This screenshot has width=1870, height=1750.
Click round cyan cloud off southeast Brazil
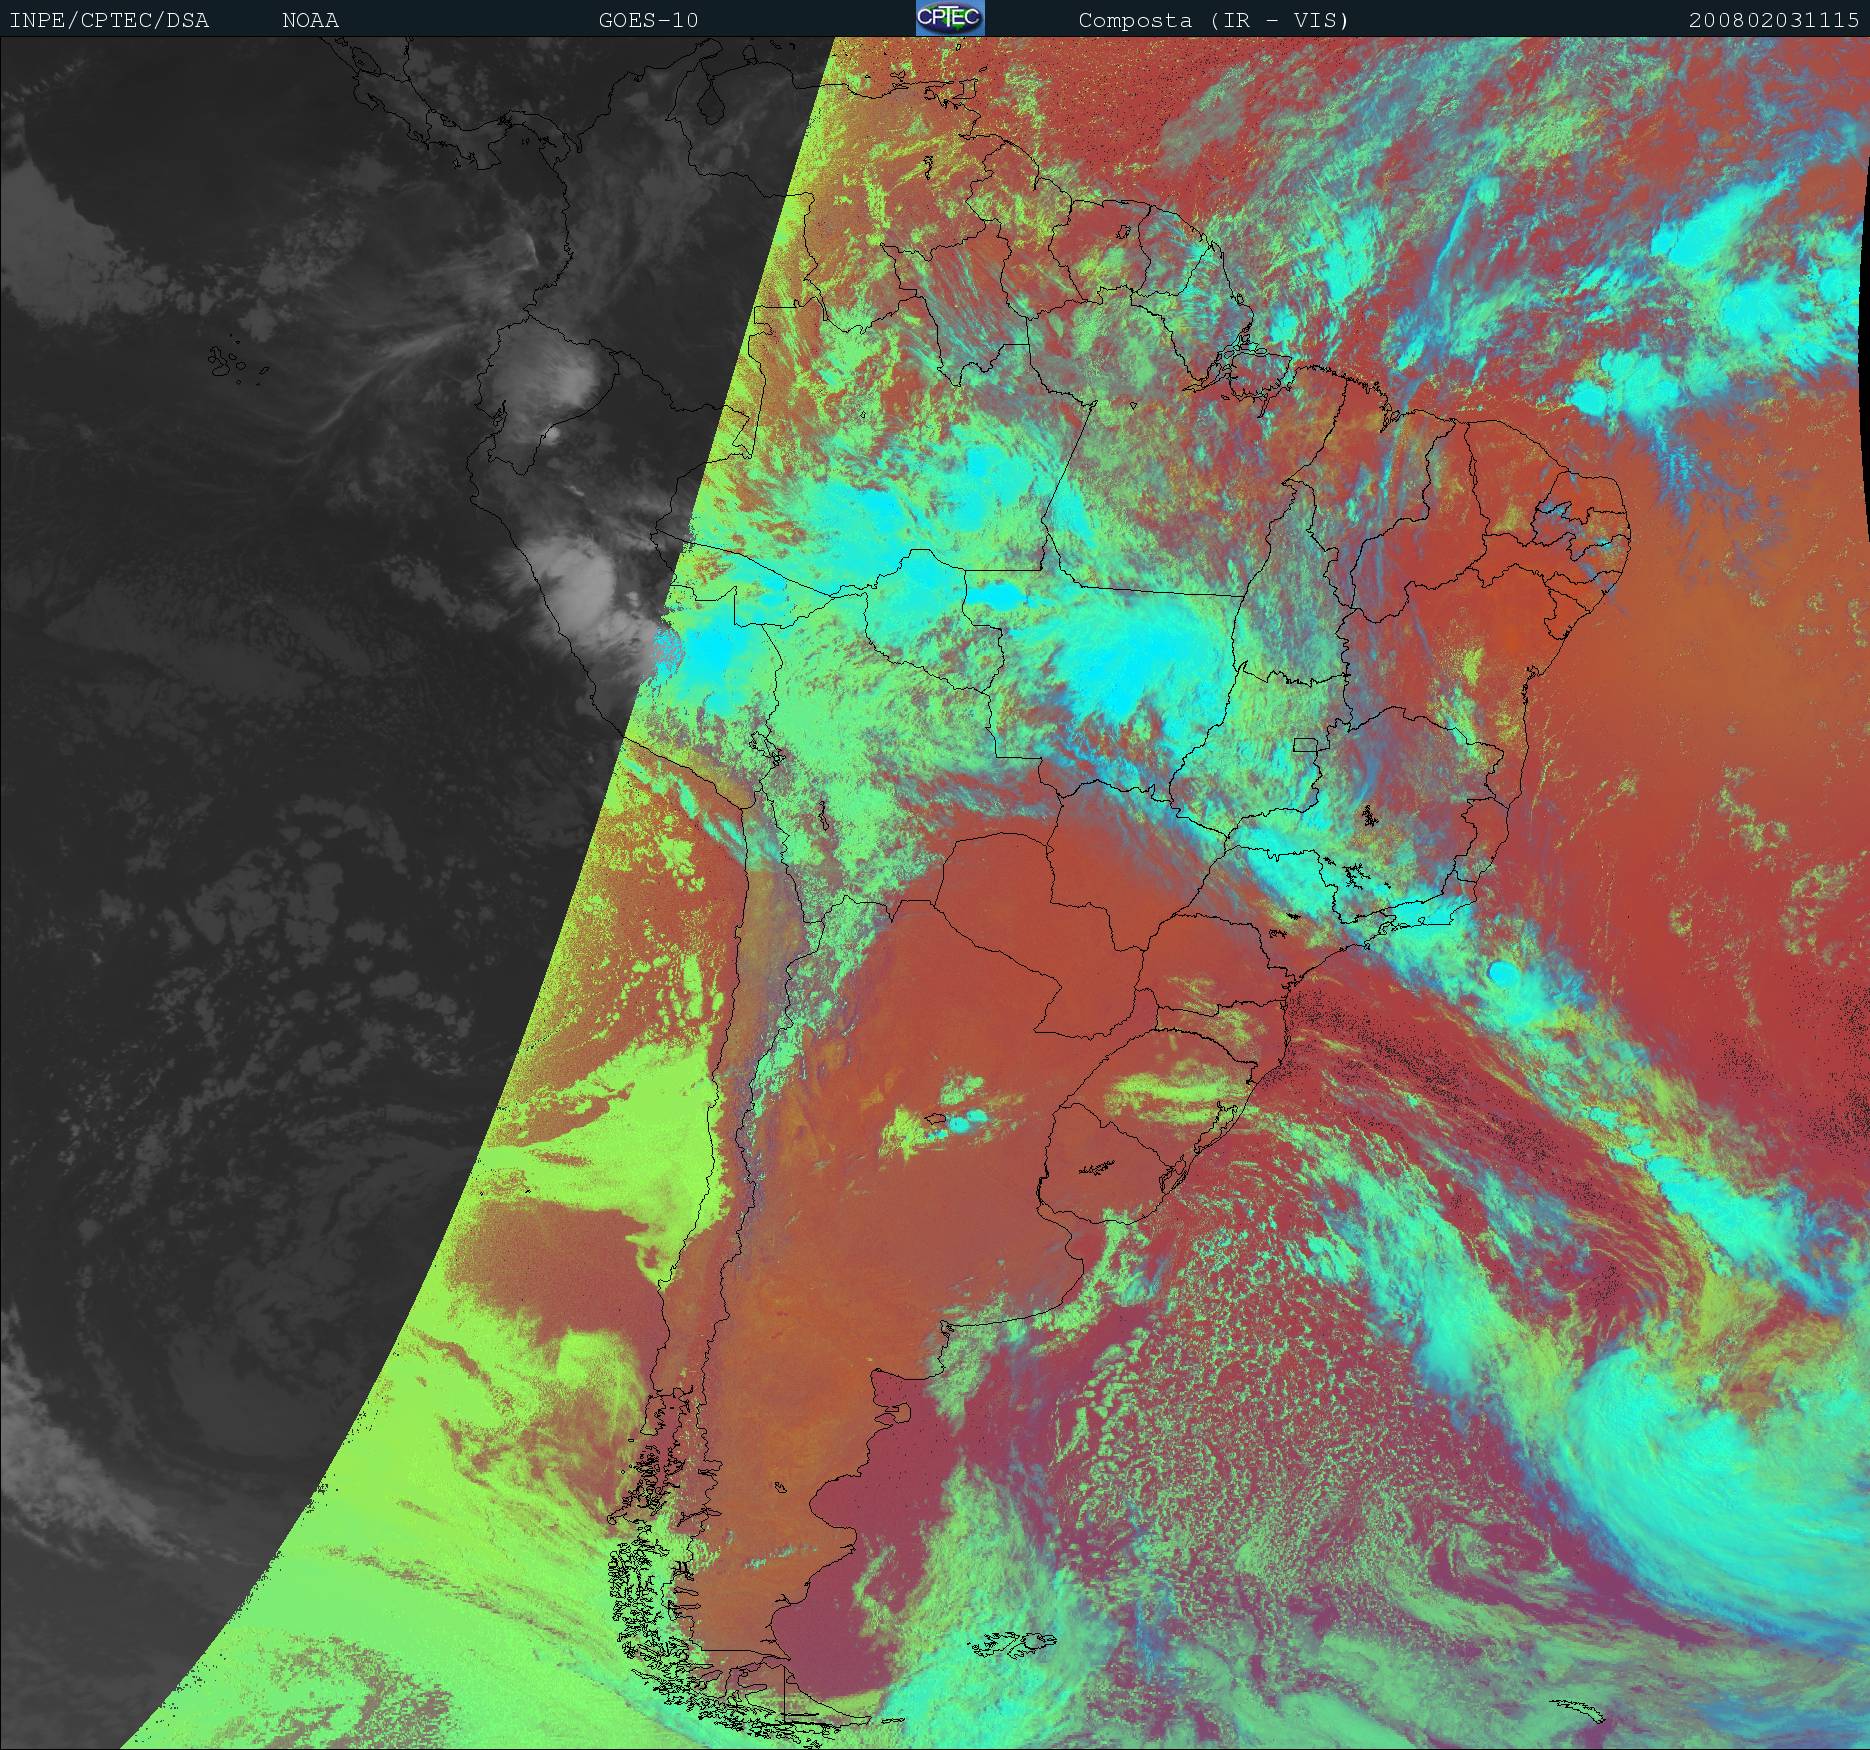pyautogui.click(x=1501, y=971)
